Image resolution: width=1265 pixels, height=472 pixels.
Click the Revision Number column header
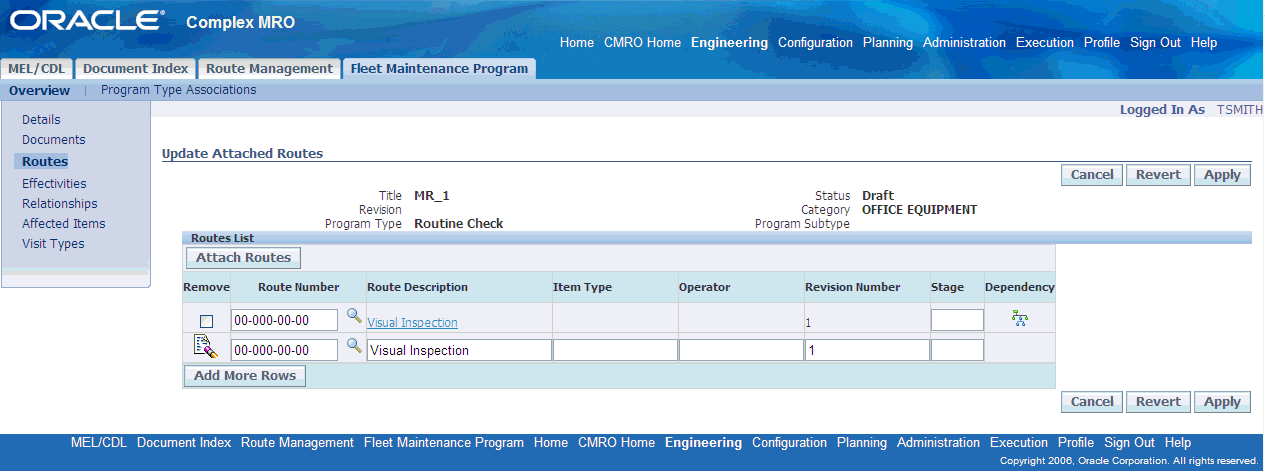(852, 287)
